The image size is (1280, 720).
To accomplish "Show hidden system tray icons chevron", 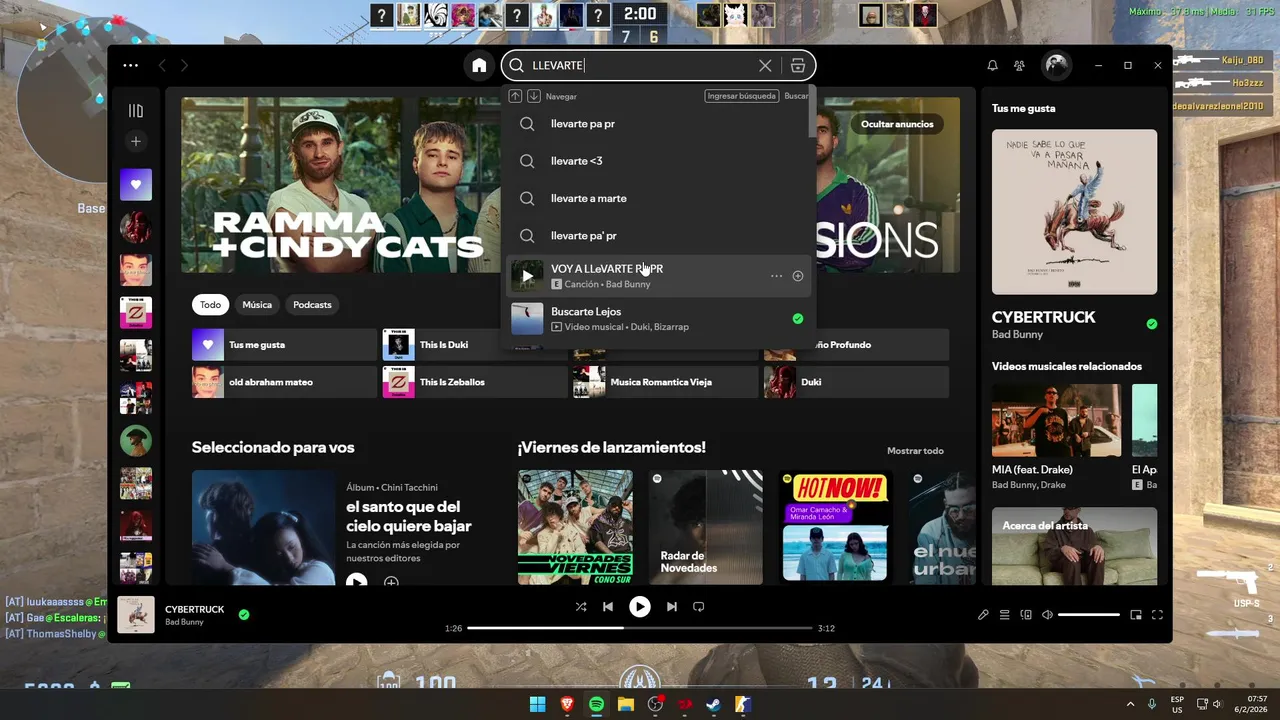I will click(x=1131, y=704).
